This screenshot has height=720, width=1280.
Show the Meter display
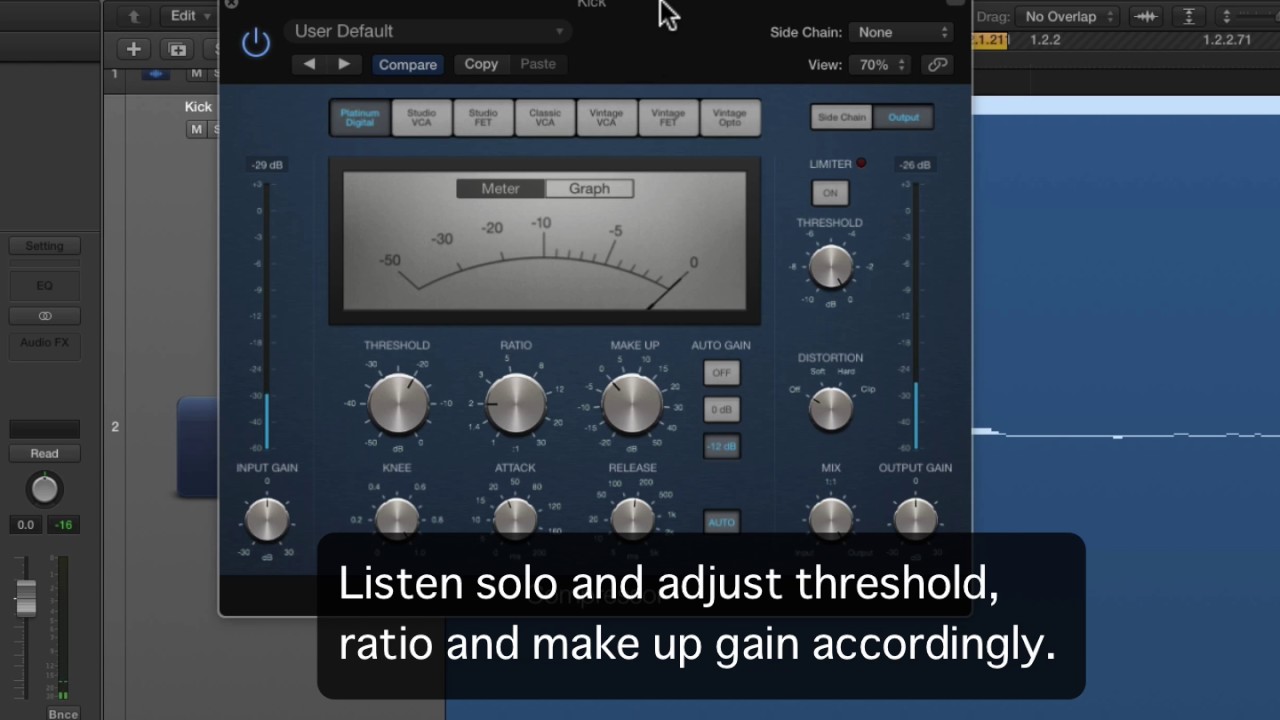(x=500, y=188)
